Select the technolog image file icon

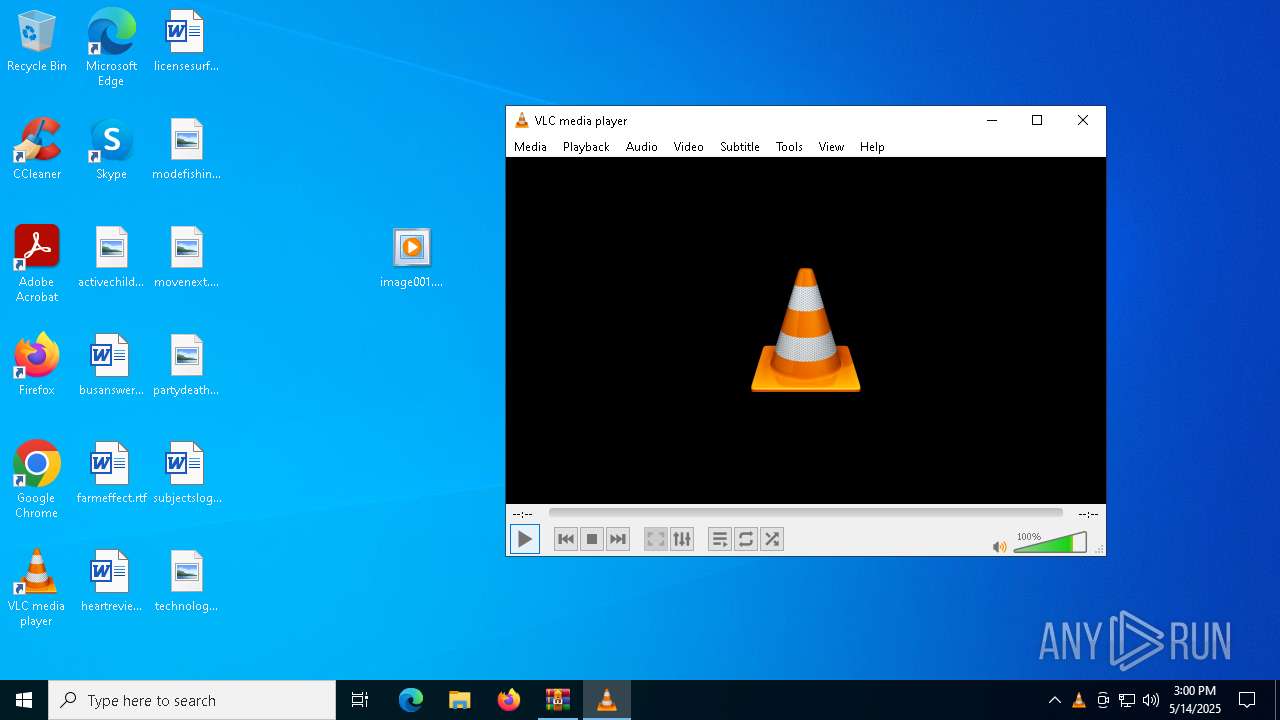186,581
